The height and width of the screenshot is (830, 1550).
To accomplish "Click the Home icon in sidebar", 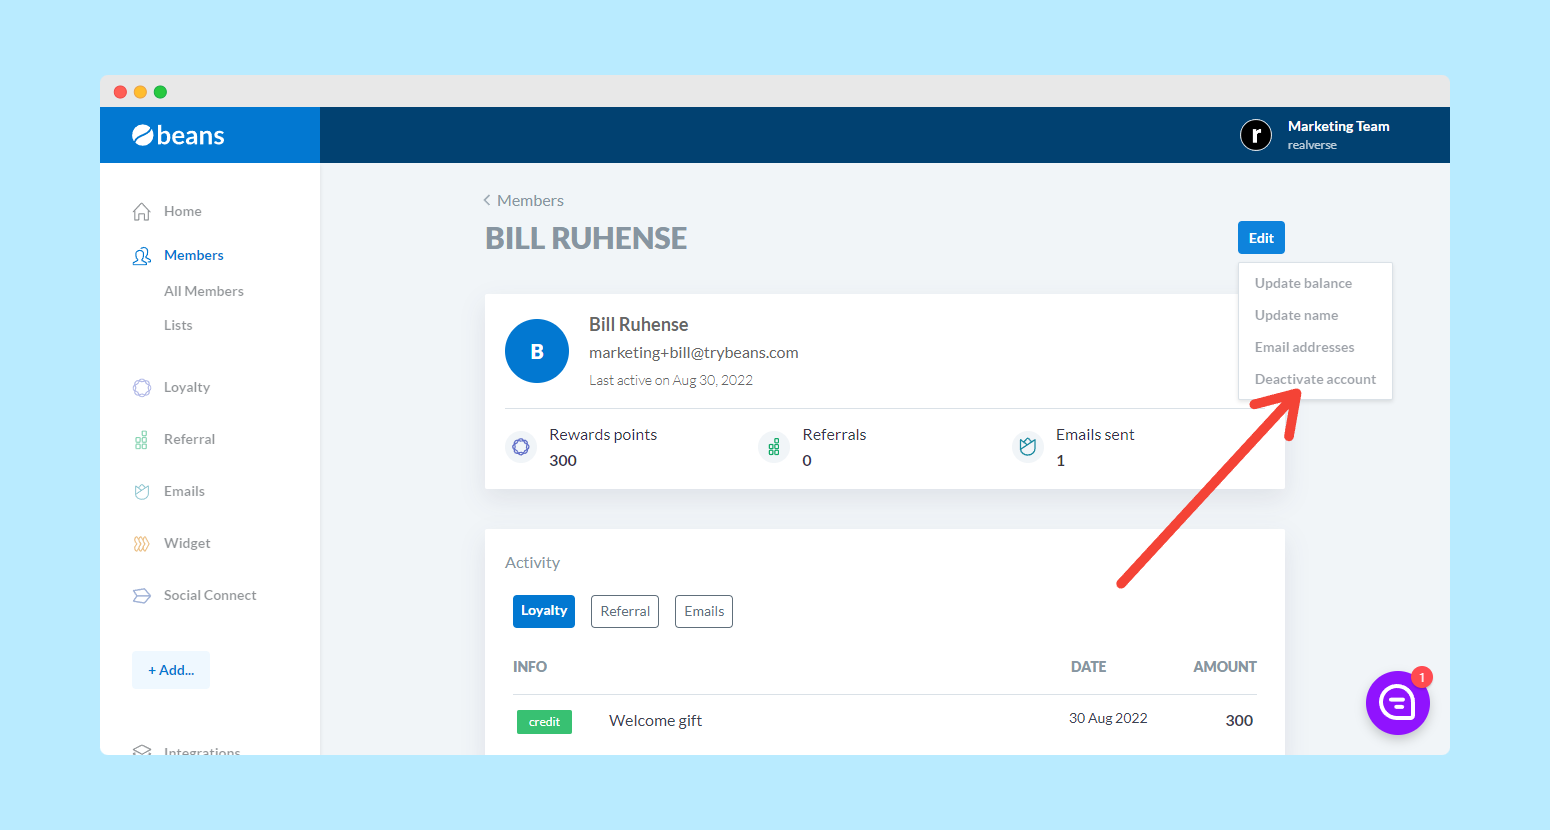I will [142, 212].
